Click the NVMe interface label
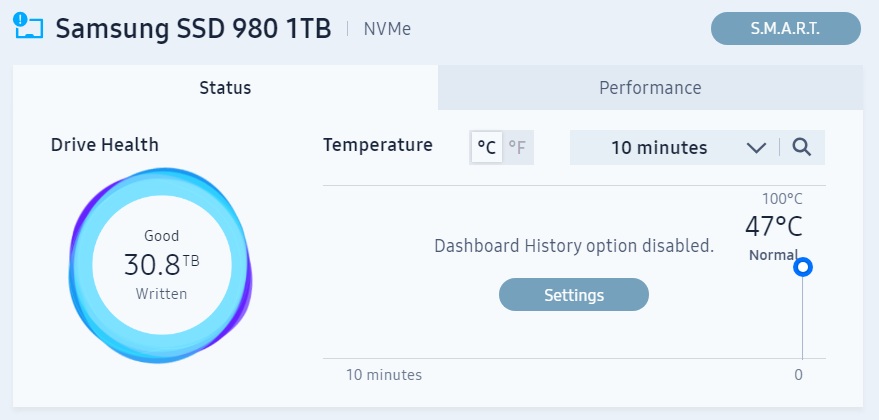 (385, 29)
